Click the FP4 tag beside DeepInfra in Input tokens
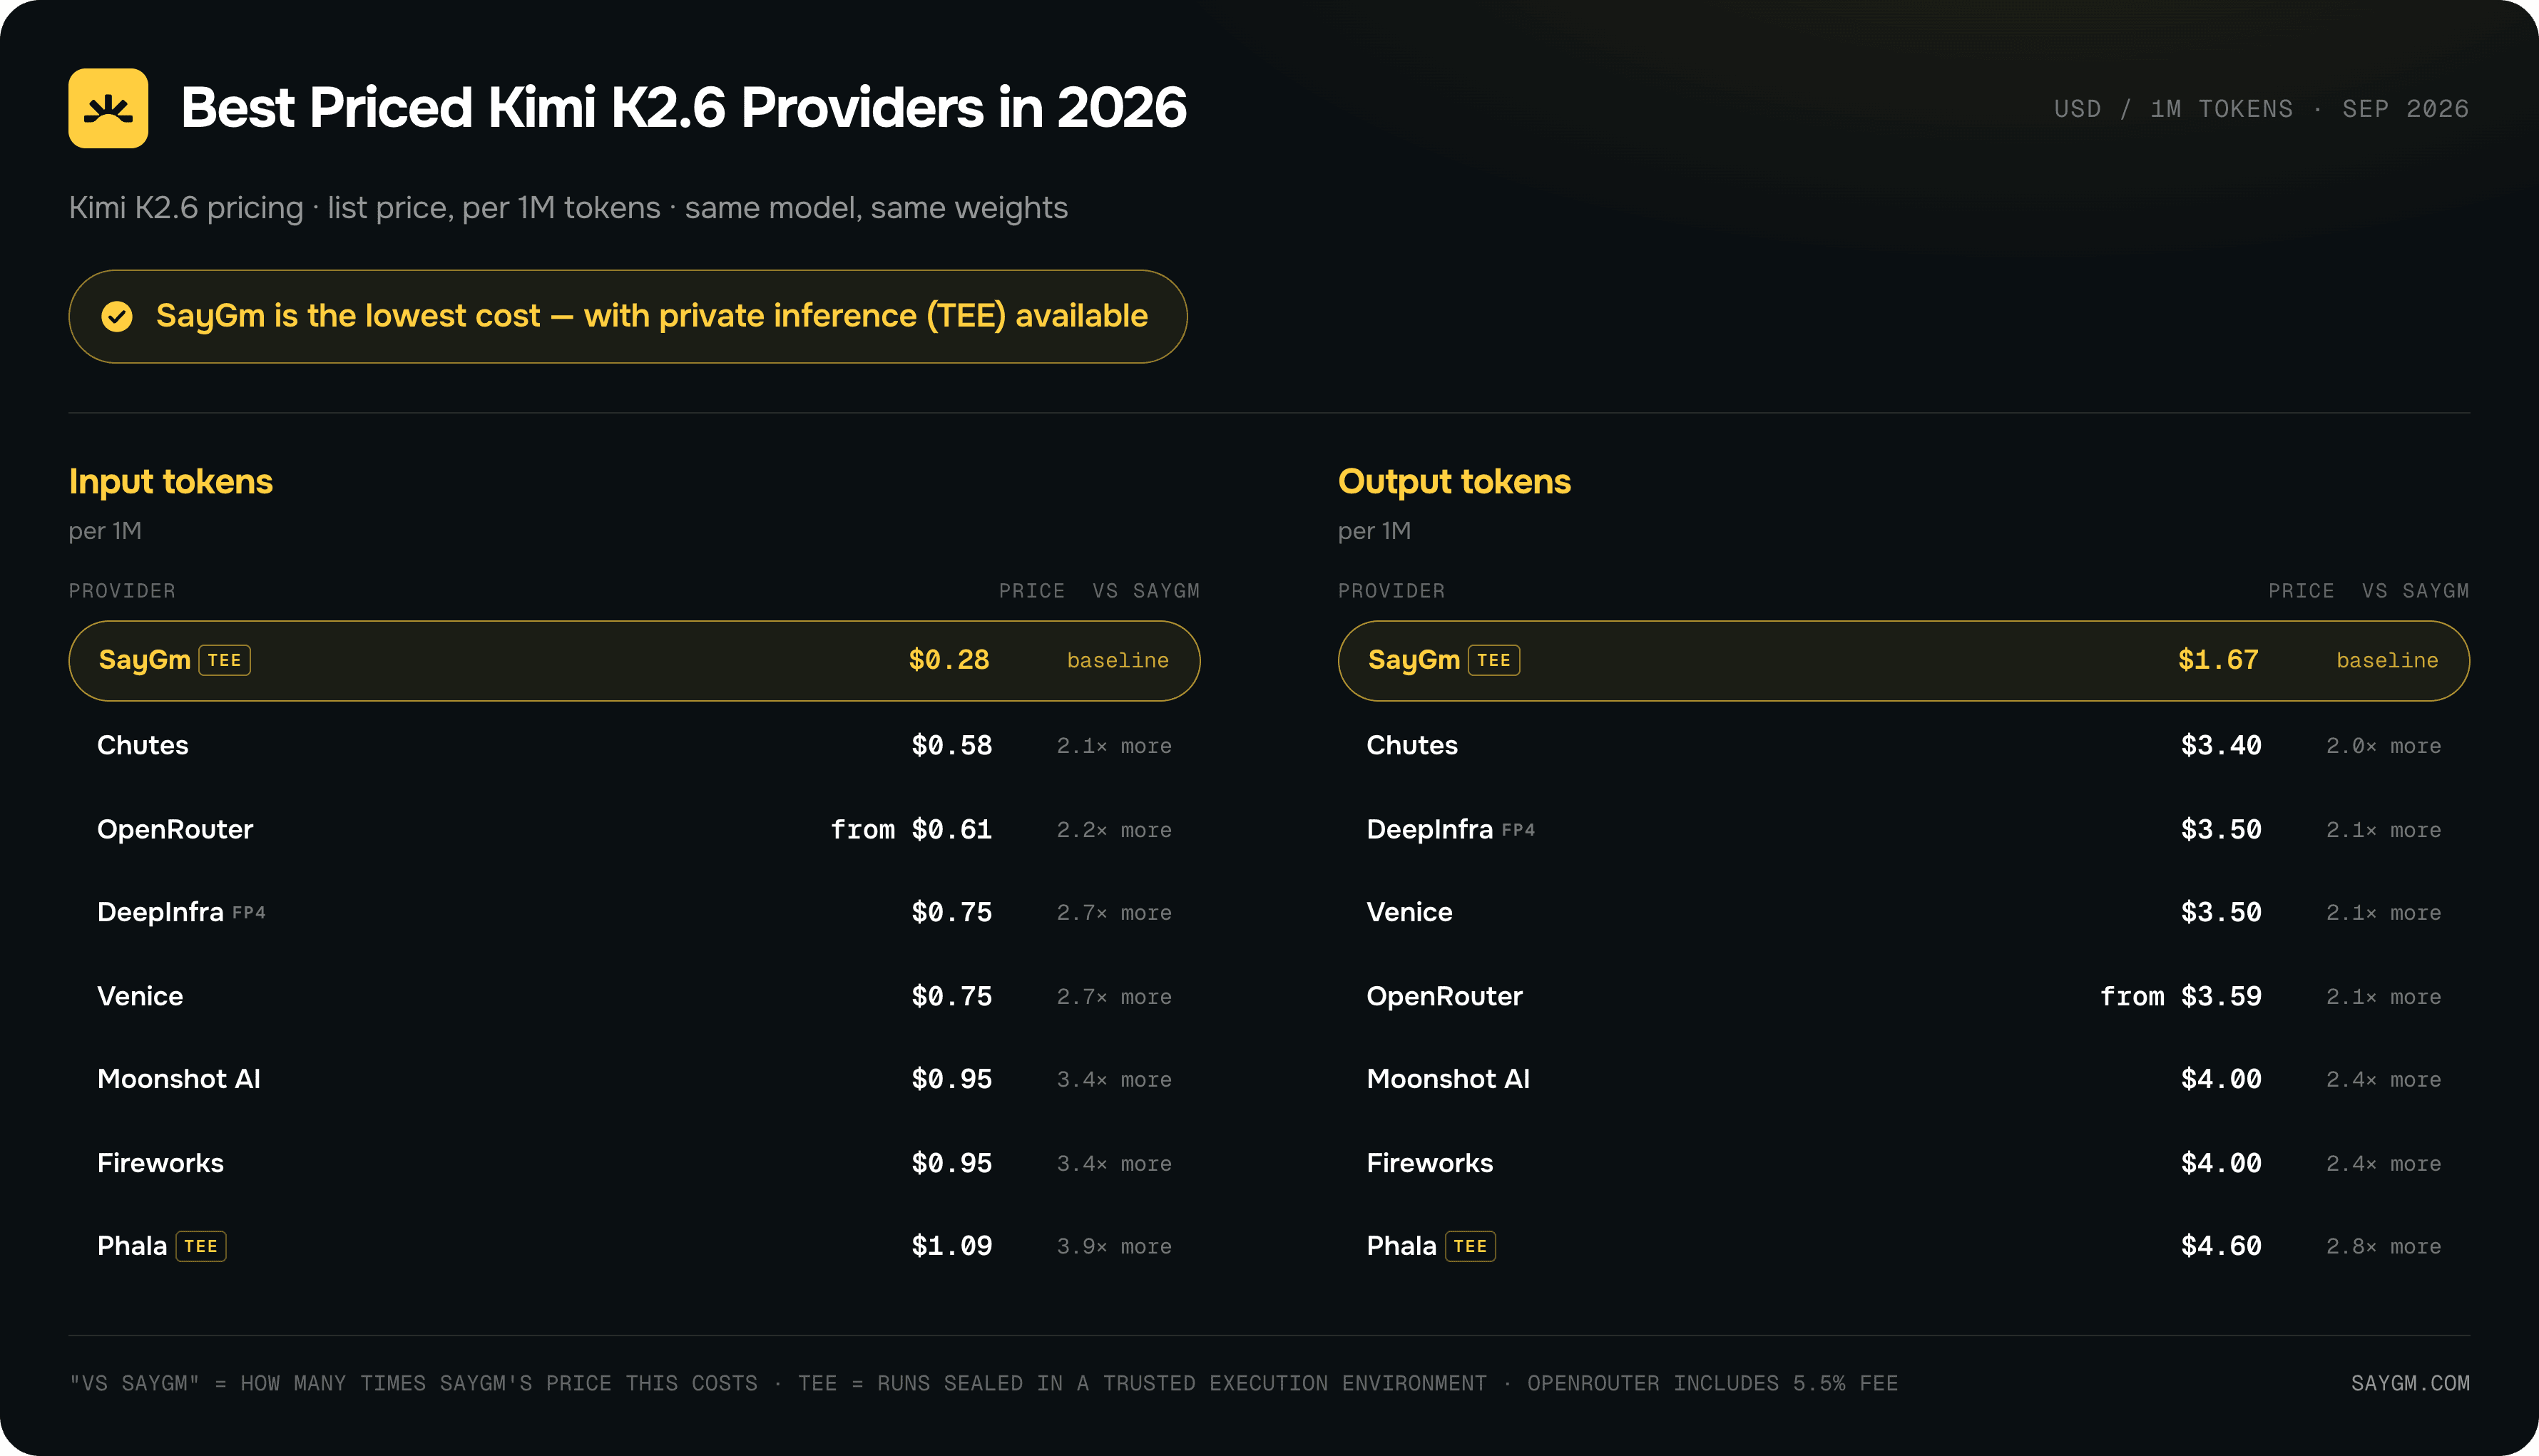 (249, 913)
